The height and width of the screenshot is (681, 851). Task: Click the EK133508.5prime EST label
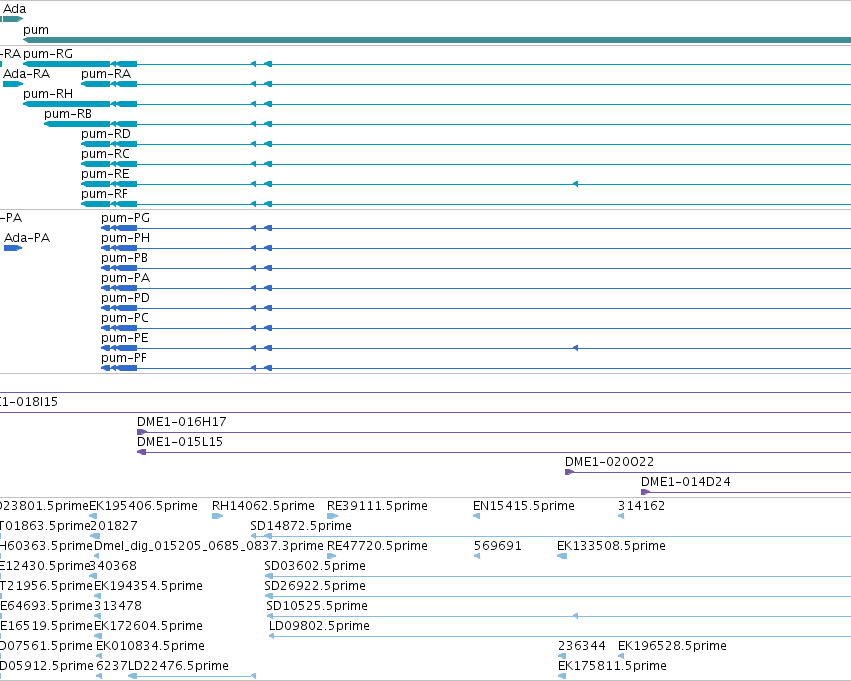click(611, 546)
